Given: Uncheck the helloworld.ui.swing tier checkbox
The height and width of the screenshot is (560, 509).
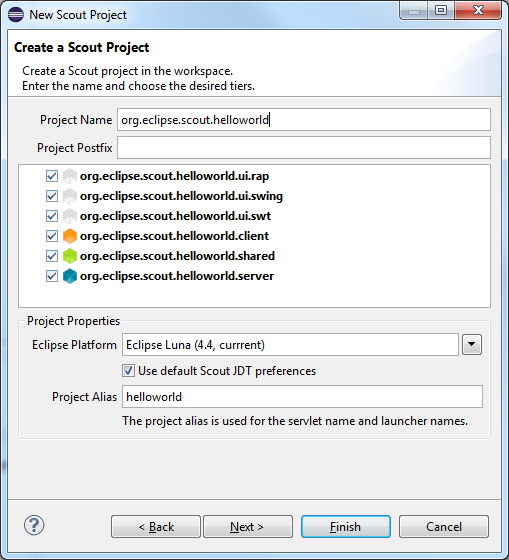Looking at the screenshot, I should [52, 196].
